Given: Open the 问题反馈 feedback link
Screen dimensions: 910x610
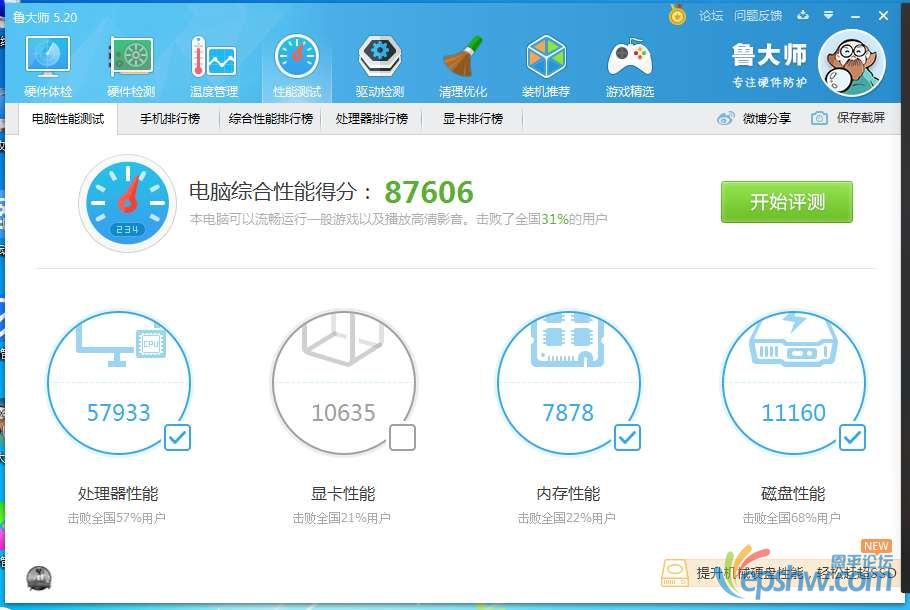Looking at the screenshot, I should pos(758,16).
